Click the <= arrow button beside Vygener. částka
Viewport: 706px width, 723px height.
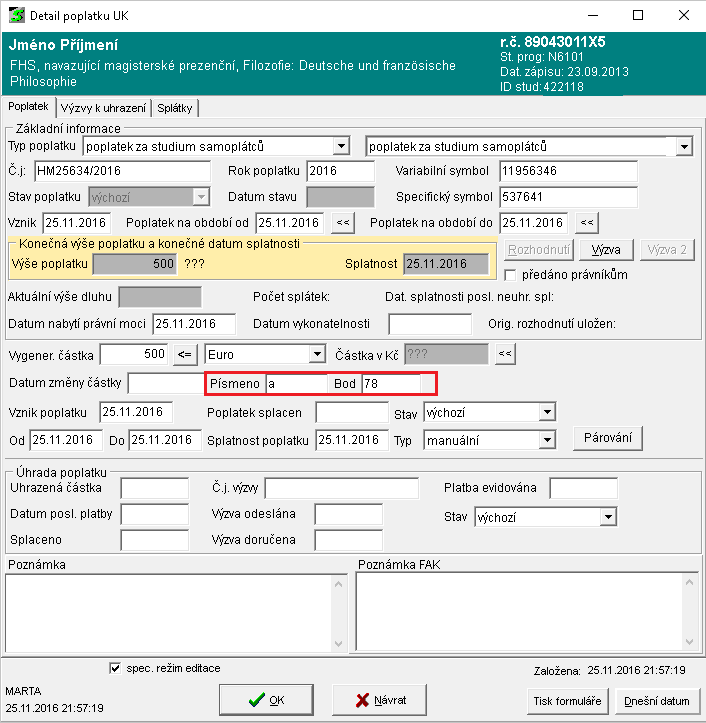[184, 354]
